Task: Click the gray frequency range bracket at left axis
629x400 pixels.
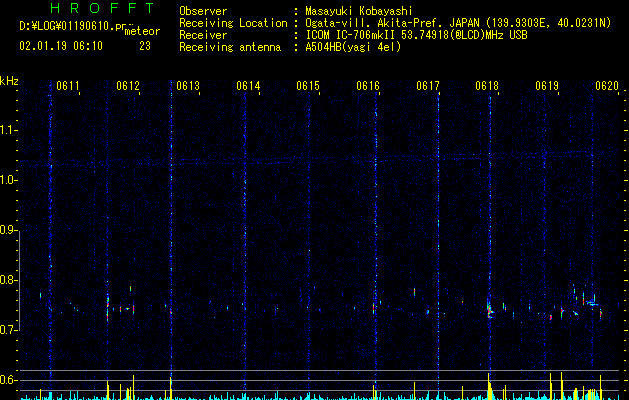Action: pyautogui.click(x=19, y=280)
